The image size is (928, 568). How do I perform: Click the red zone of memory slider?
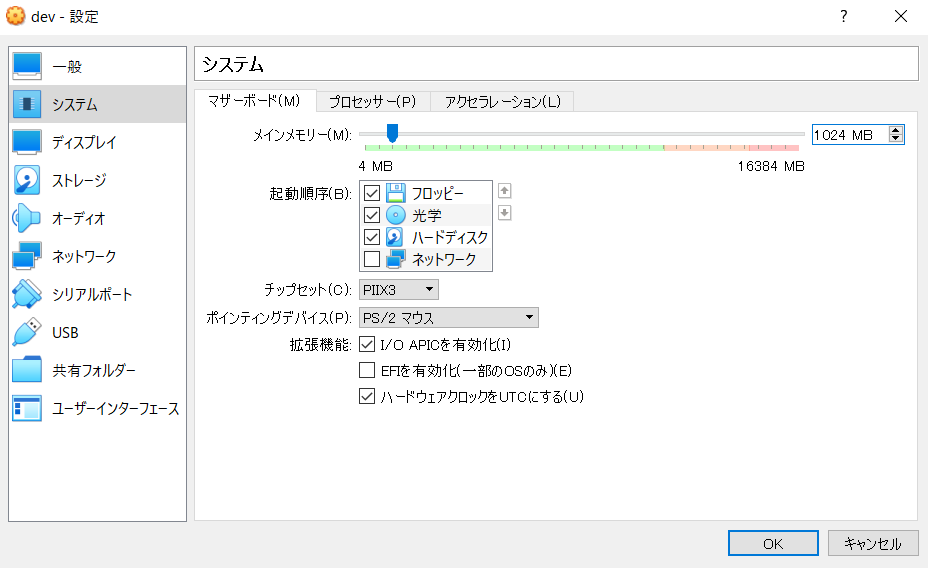coord(774,147)
